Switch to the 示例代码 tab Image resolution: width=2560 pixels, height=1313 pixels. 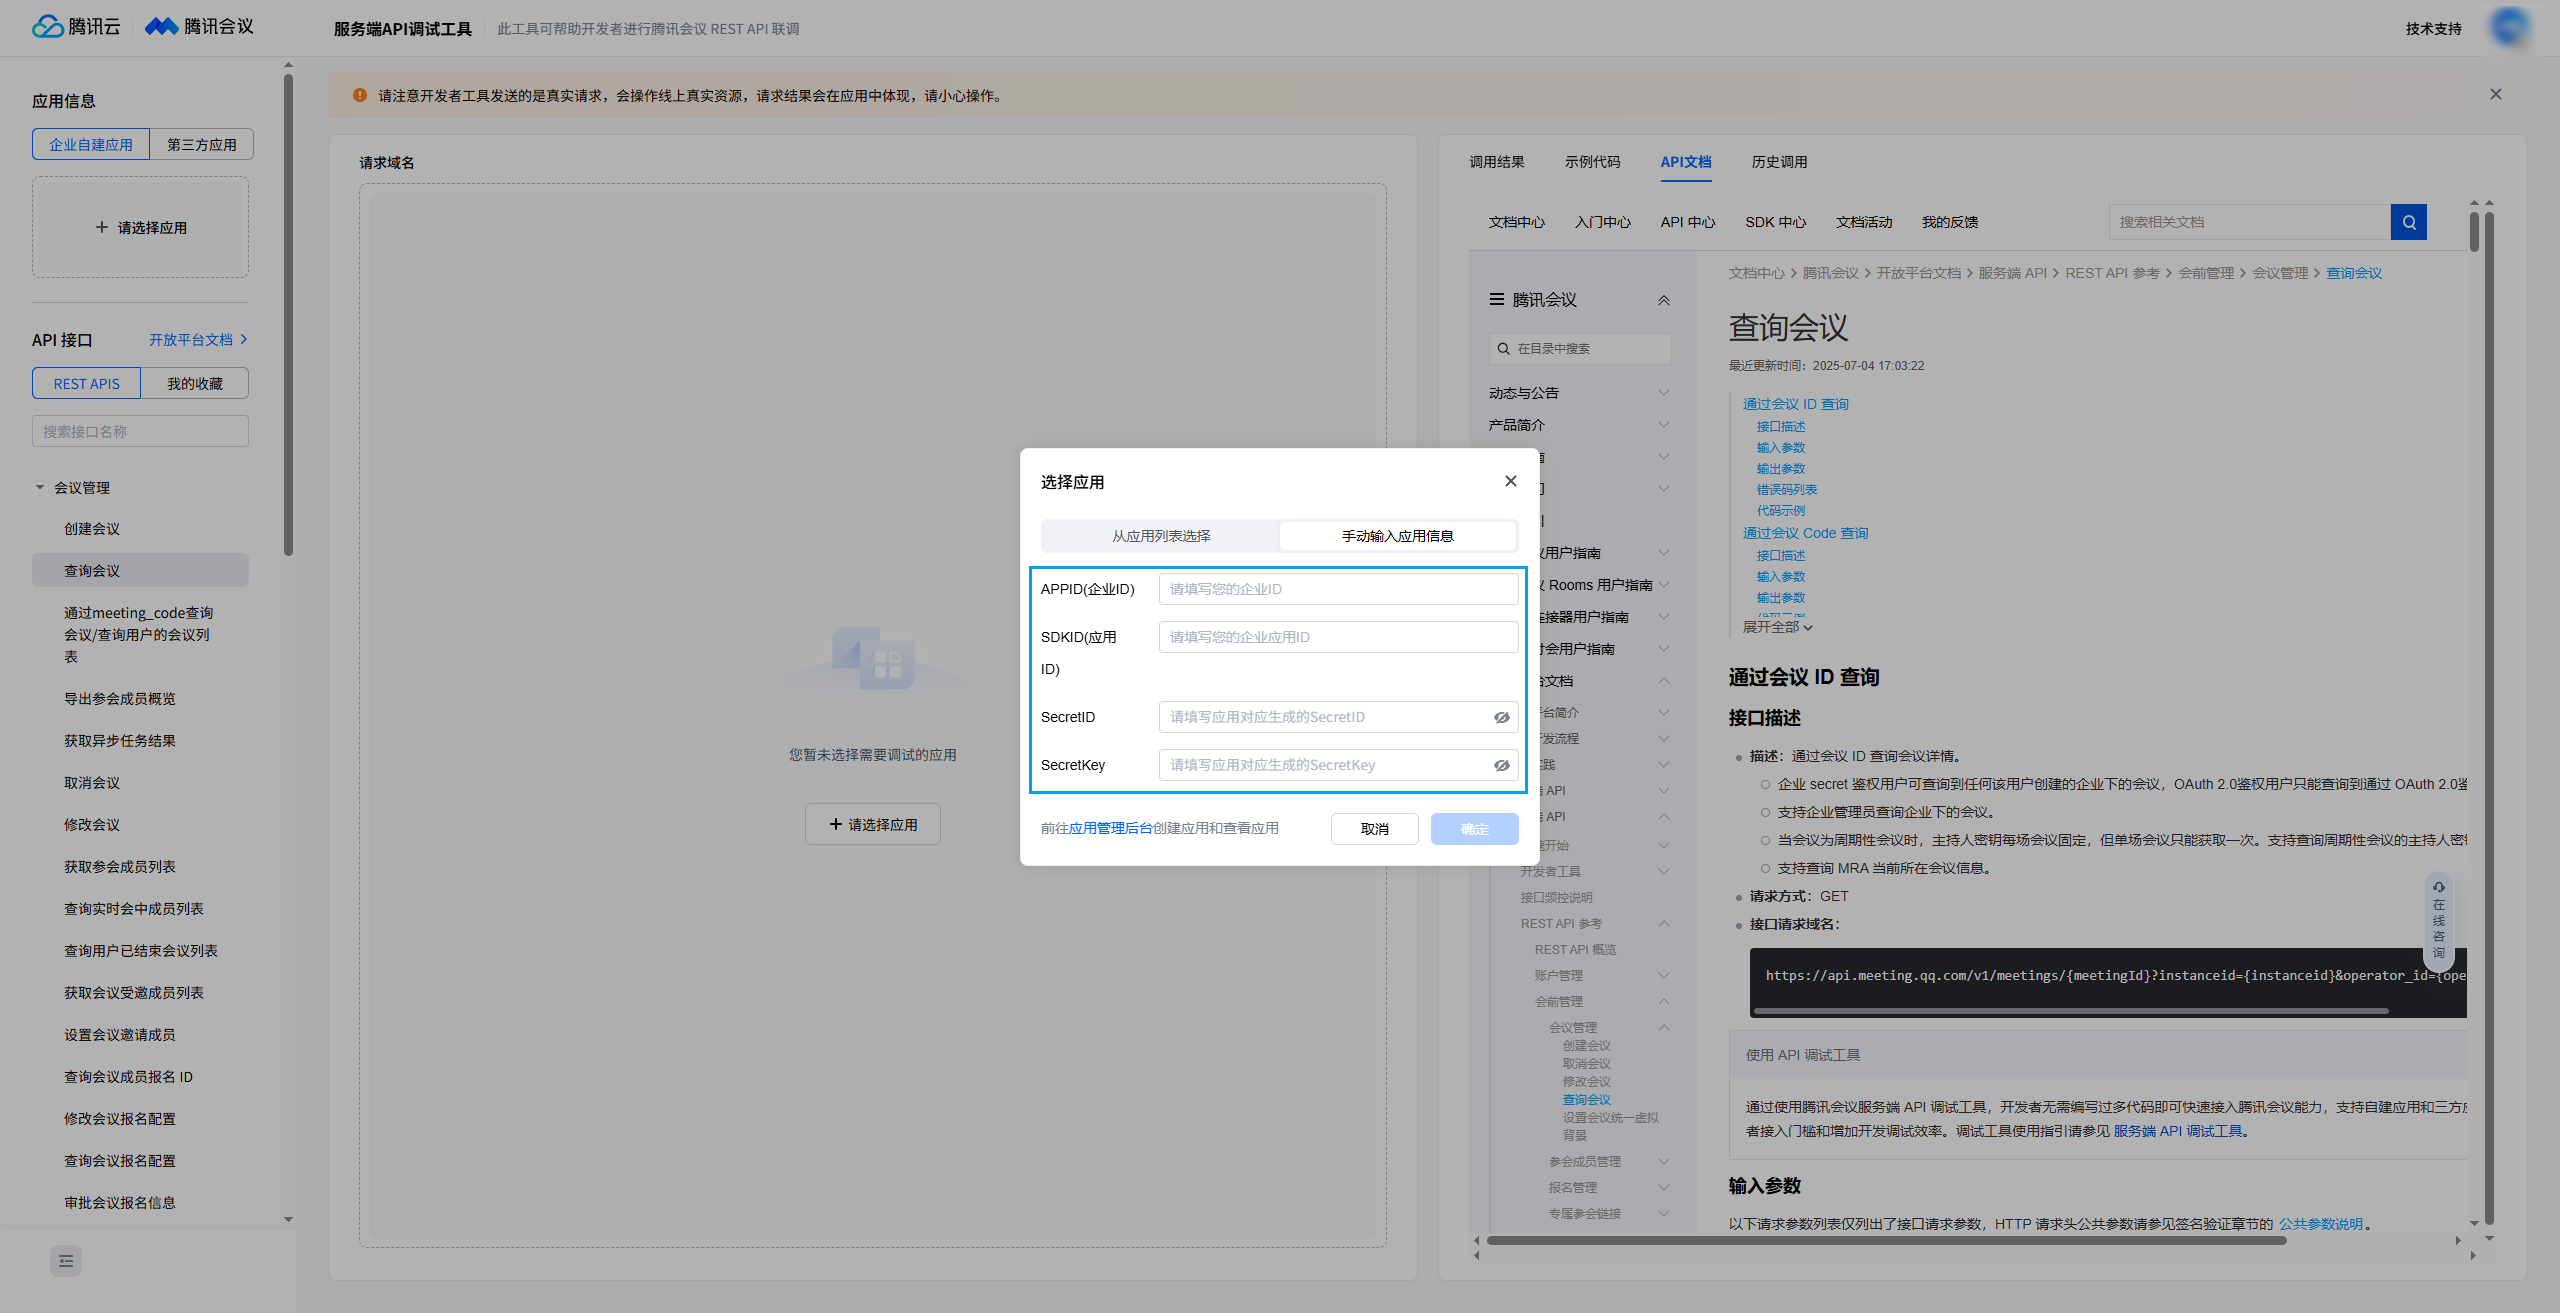(x=1592, y=162)
